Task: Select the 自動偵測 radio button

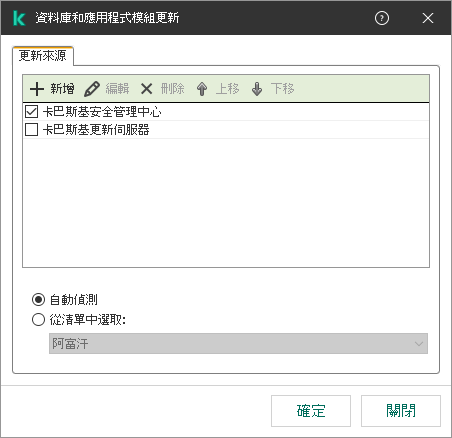Action: point(38,300)
